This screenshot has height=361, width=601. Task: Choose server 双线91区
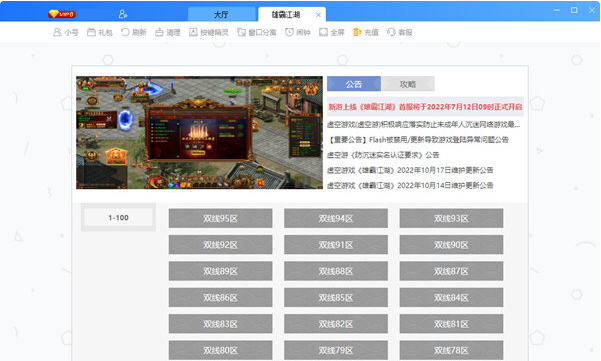[336, 245]
